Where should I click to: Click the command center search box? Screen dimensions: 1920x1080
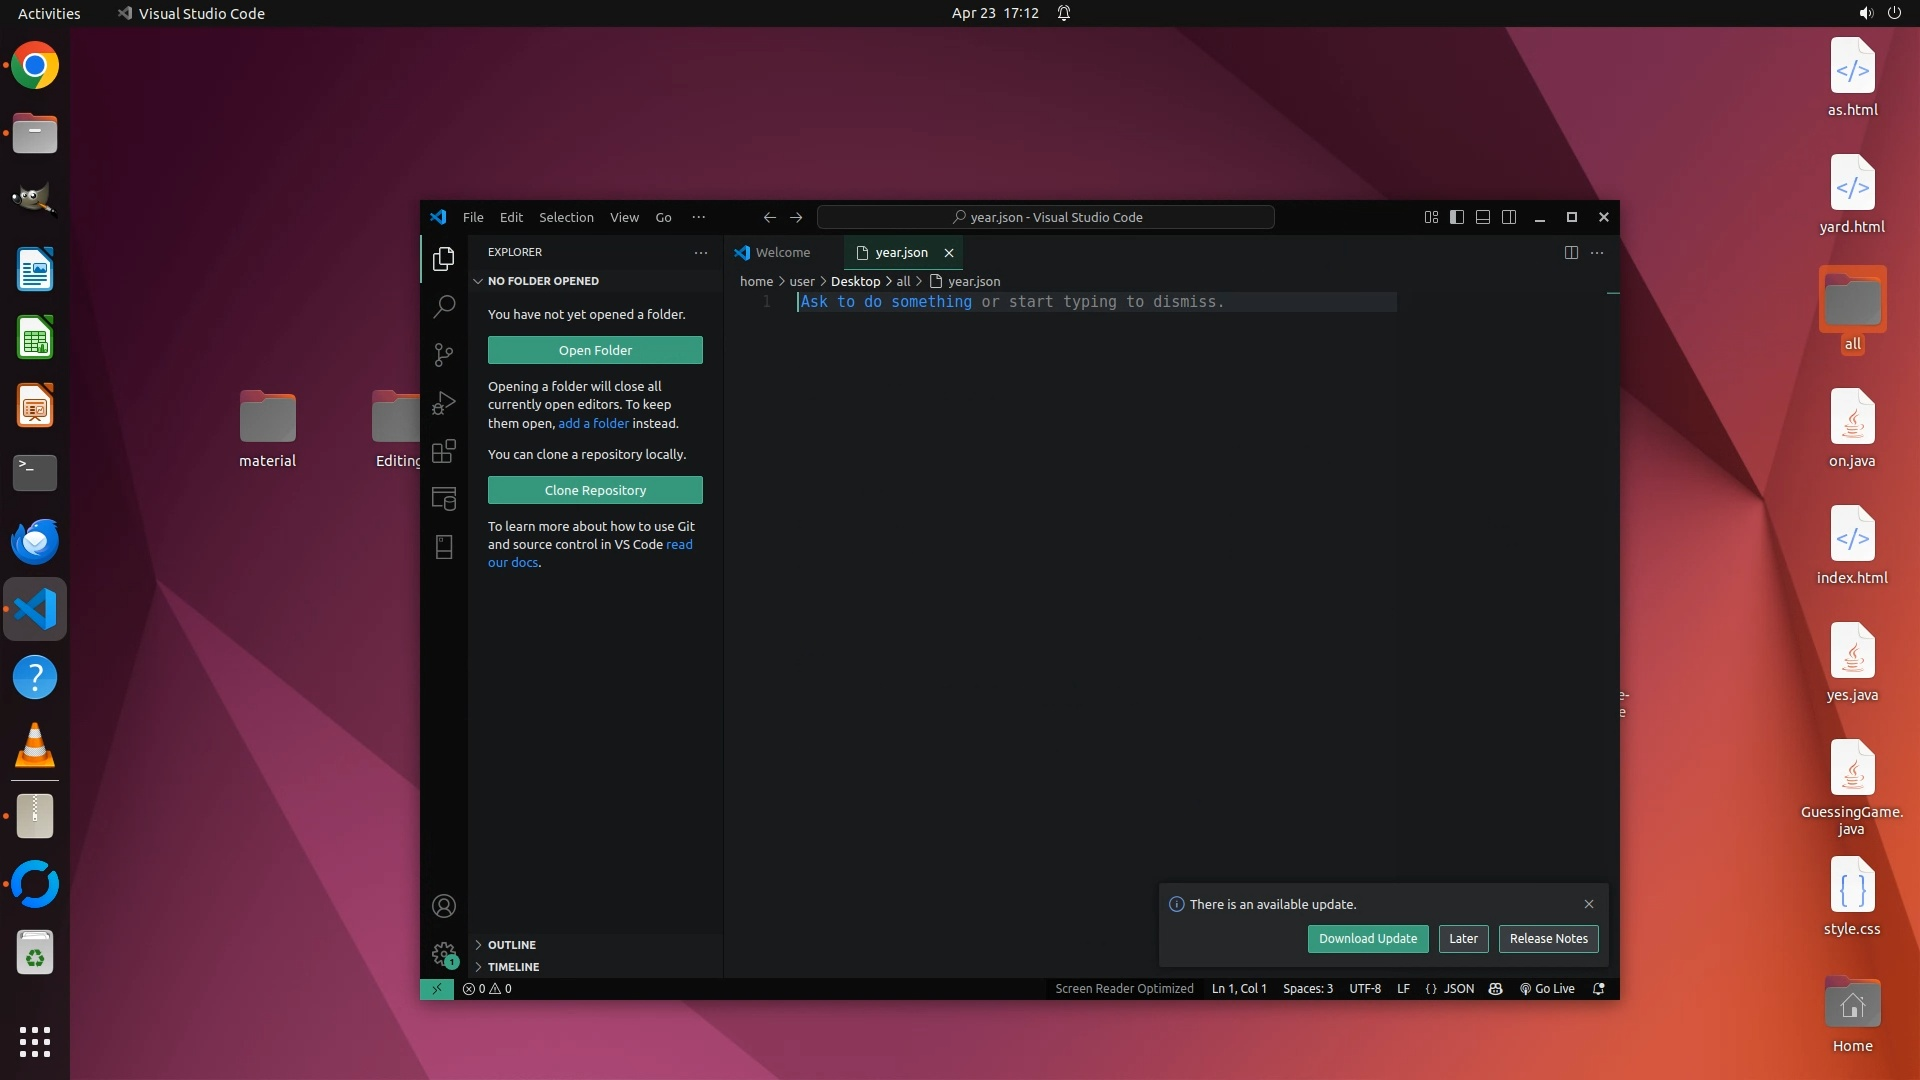click(x=1046, y=217)
